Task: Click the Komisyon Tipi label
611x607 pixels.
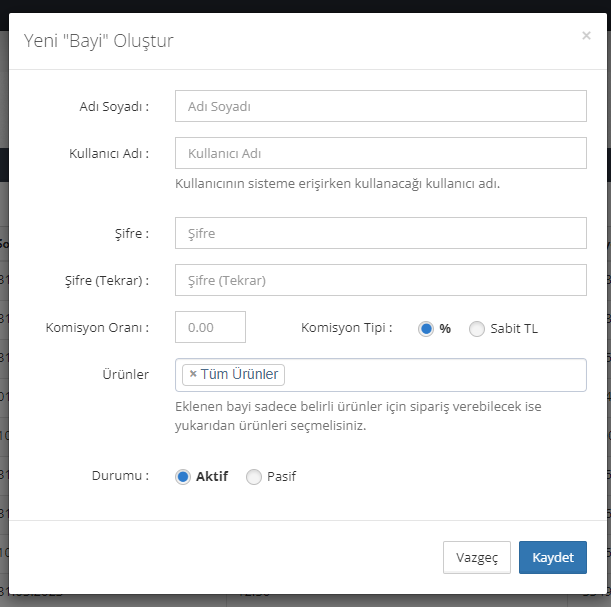Action: [x=346, y=327]
